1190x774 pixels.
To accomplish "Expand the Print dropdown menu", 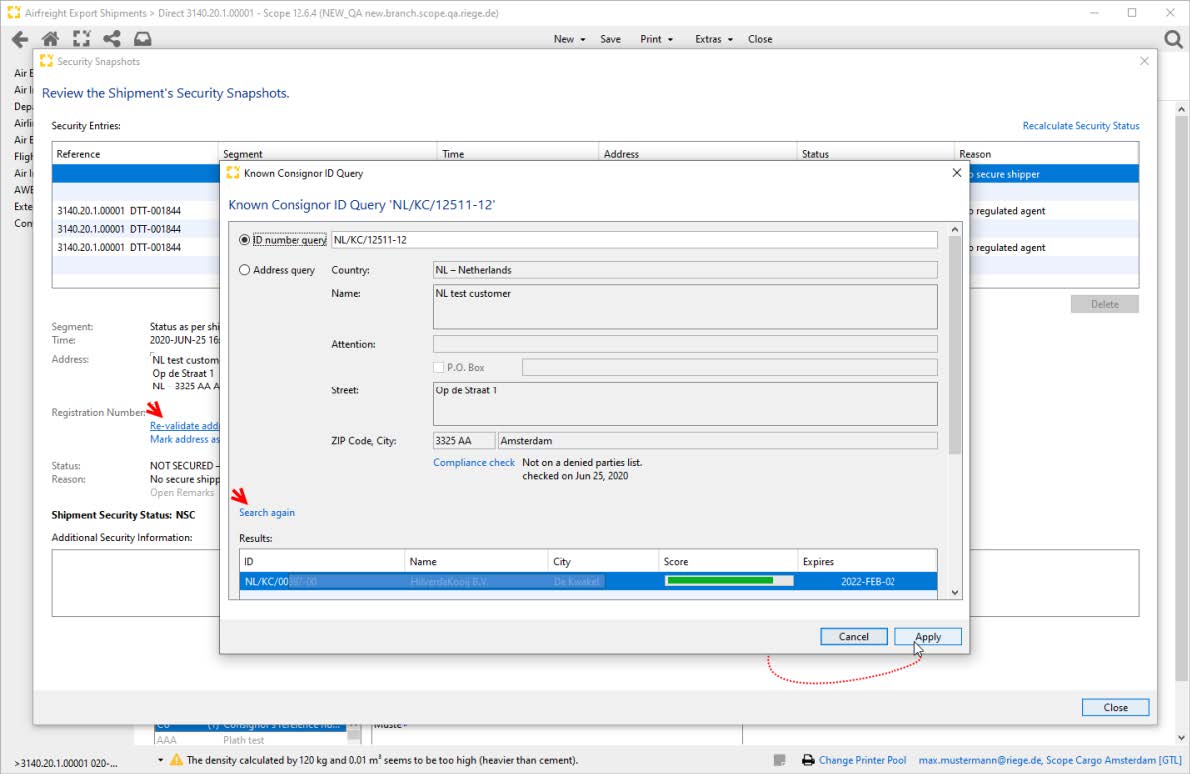I will (x=656, y=39).
